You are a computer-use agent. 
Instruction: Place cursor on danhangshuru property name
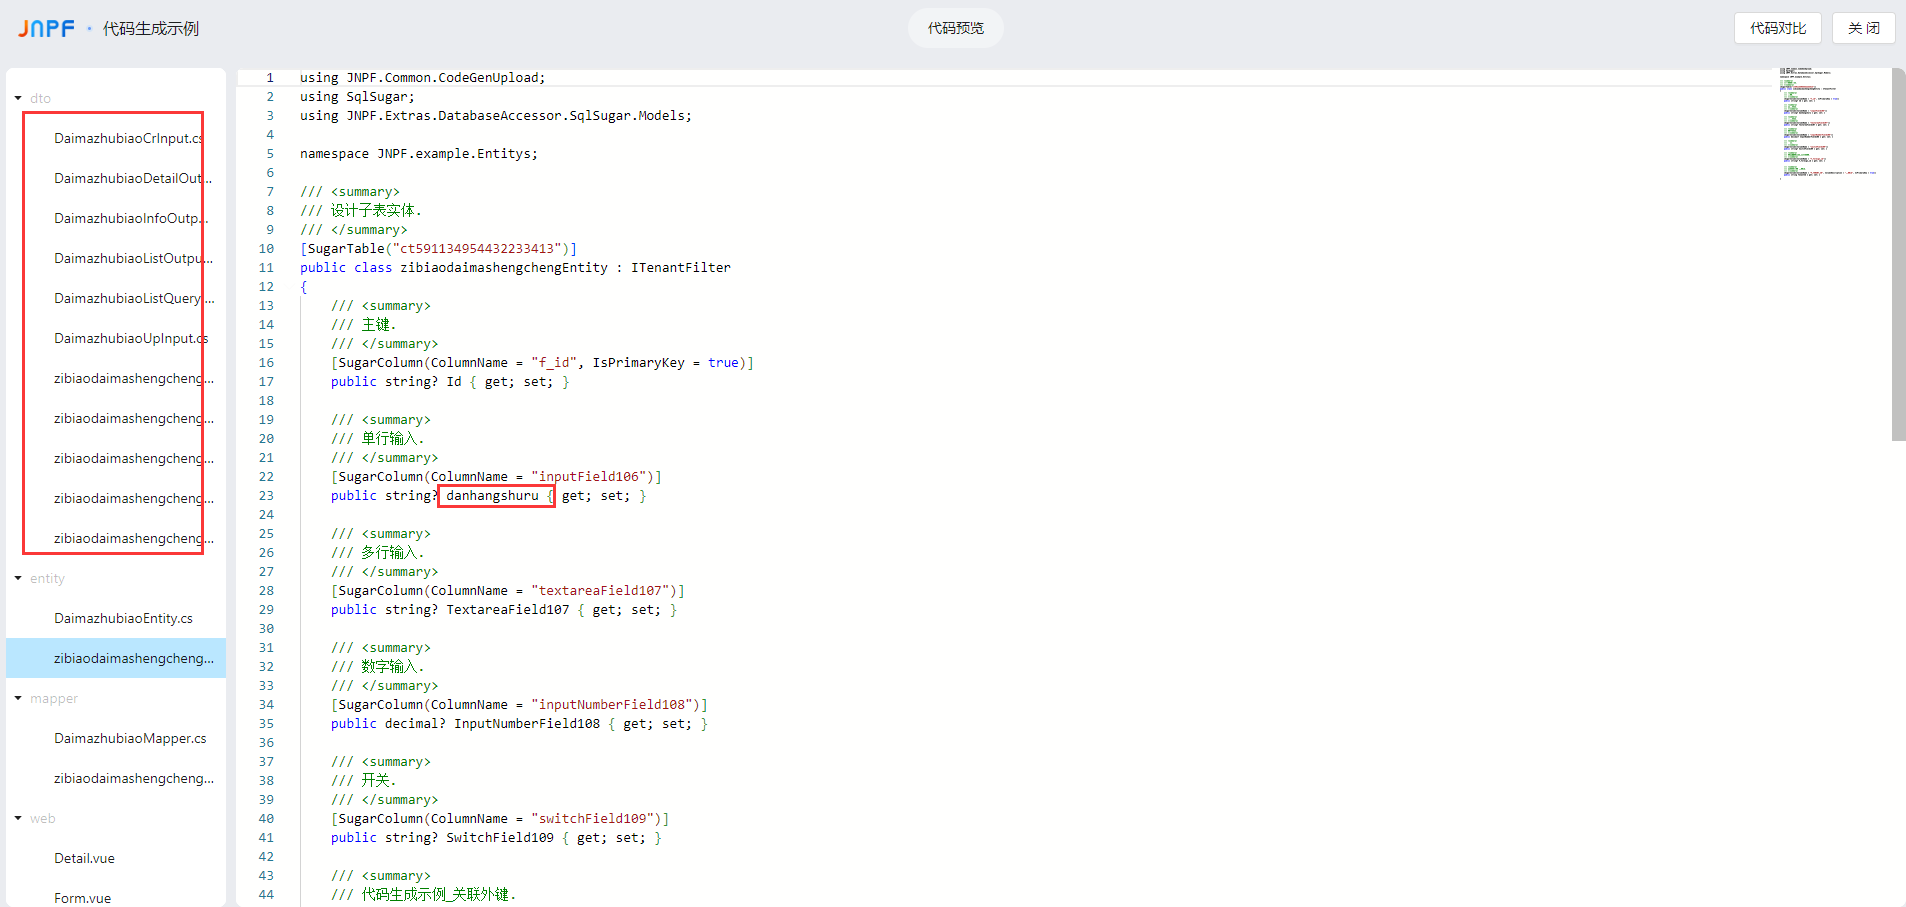(x=492, y=496)
